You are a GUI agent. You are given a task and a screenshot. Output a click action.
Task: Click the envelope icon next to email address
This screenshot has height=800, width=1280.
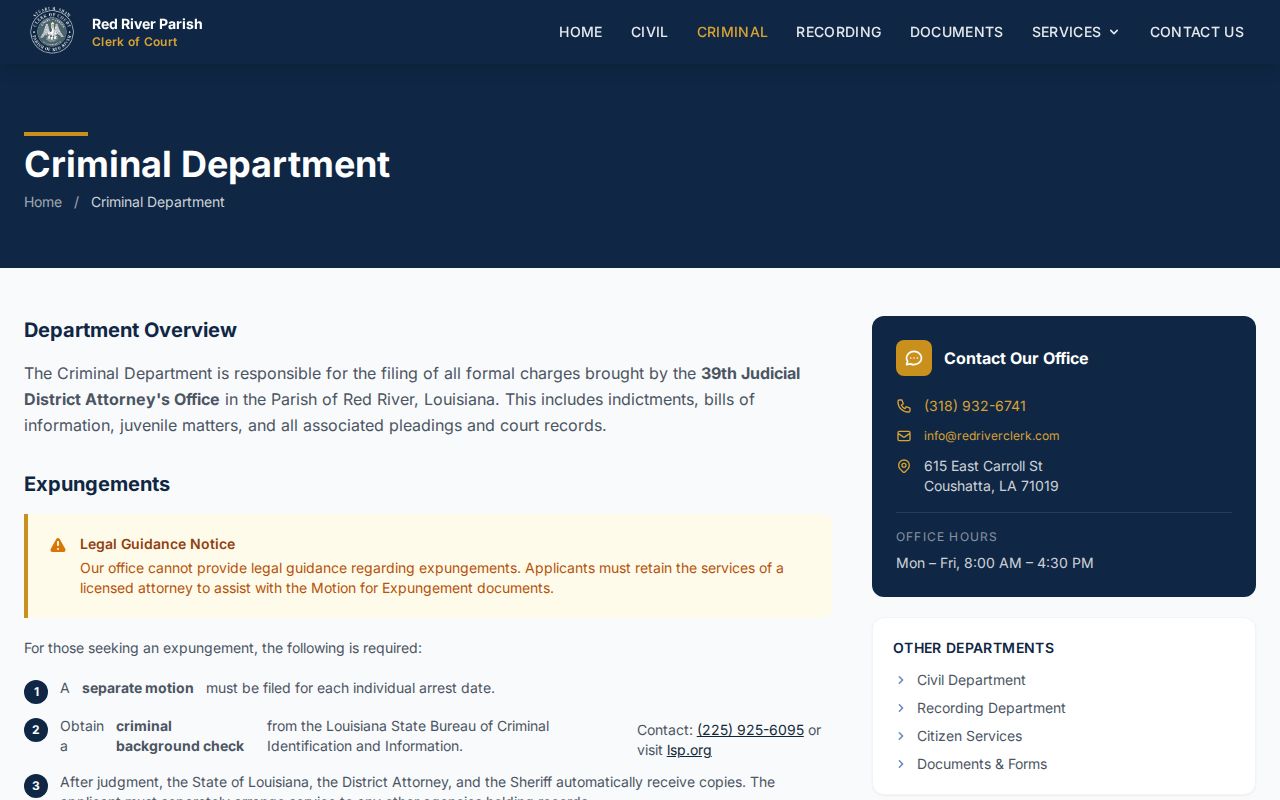(904, 436)
